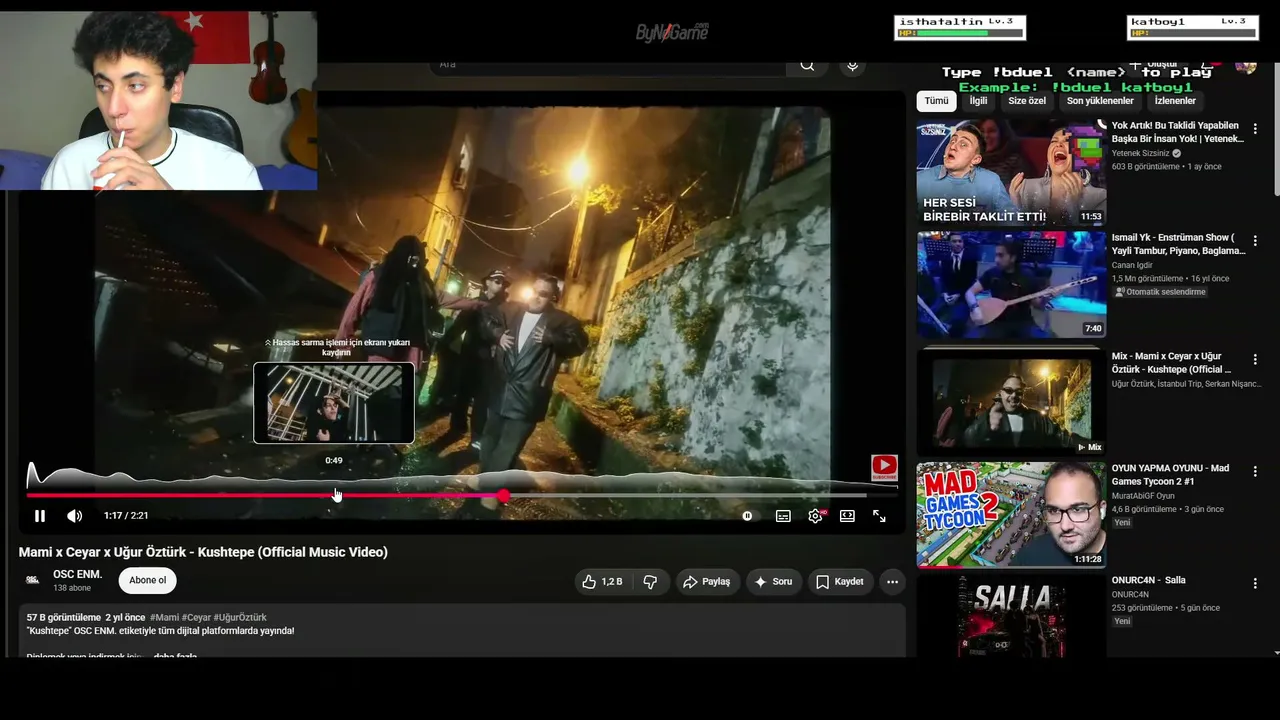Open the player settings gear
Image resolution: width=1280 pixels, height=720 pixels.
pyautogui.click(x=816, y=516)
